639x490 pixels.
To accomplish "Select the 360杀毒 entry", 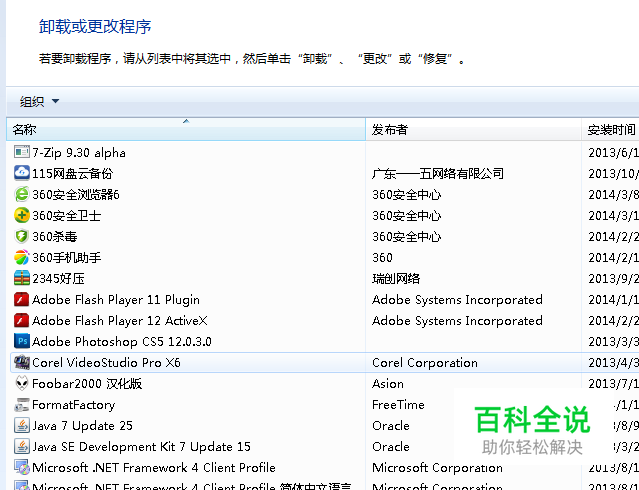I will point(55,236).
